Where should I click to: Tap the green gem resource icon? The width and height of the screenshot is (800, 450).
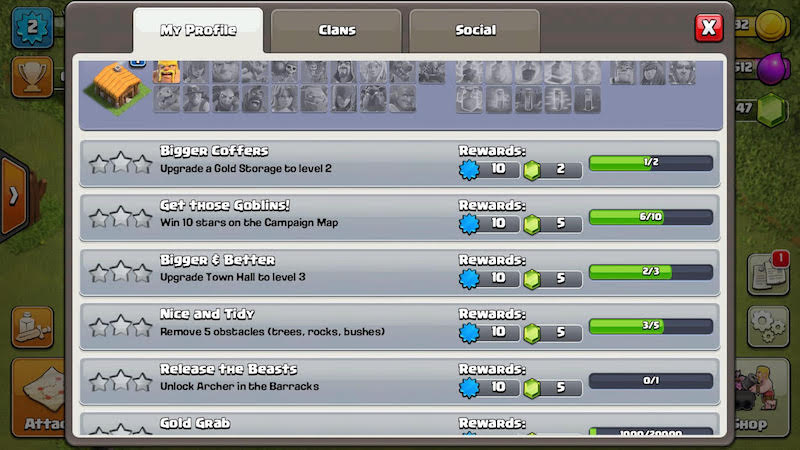point(771,109)
